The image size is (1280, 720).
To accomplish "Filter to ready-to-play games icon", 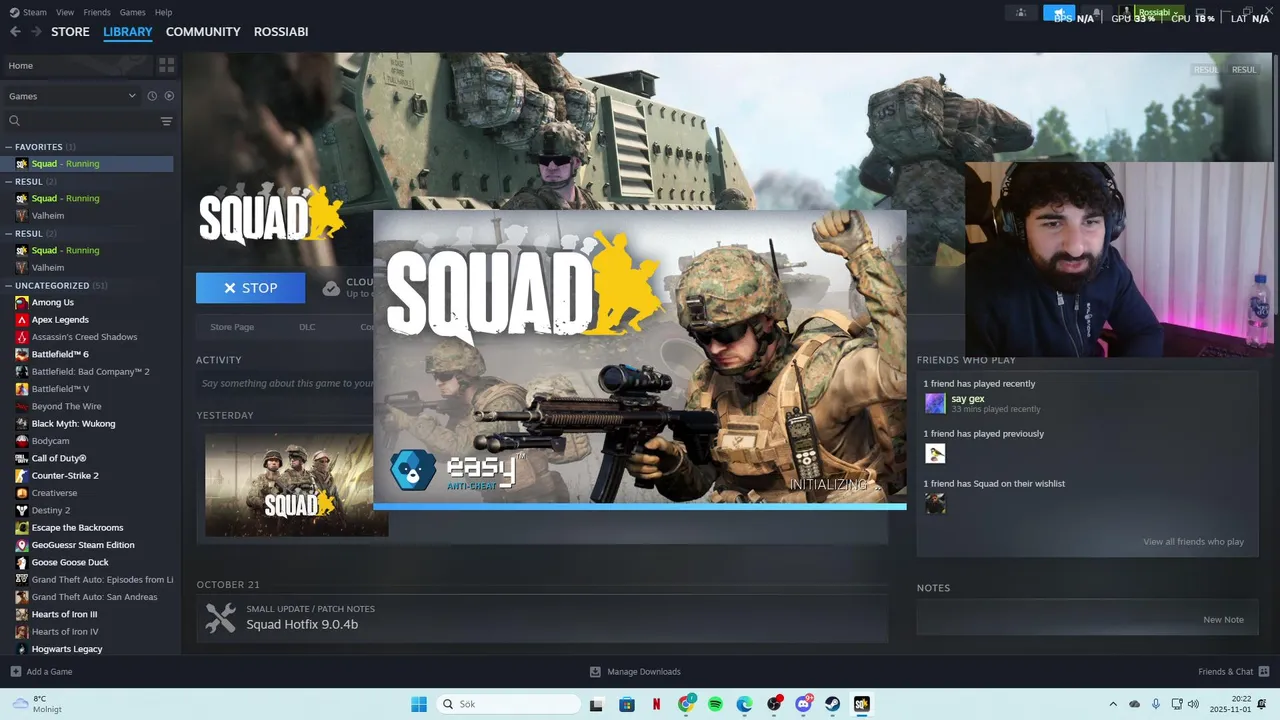I will point(169,96).
